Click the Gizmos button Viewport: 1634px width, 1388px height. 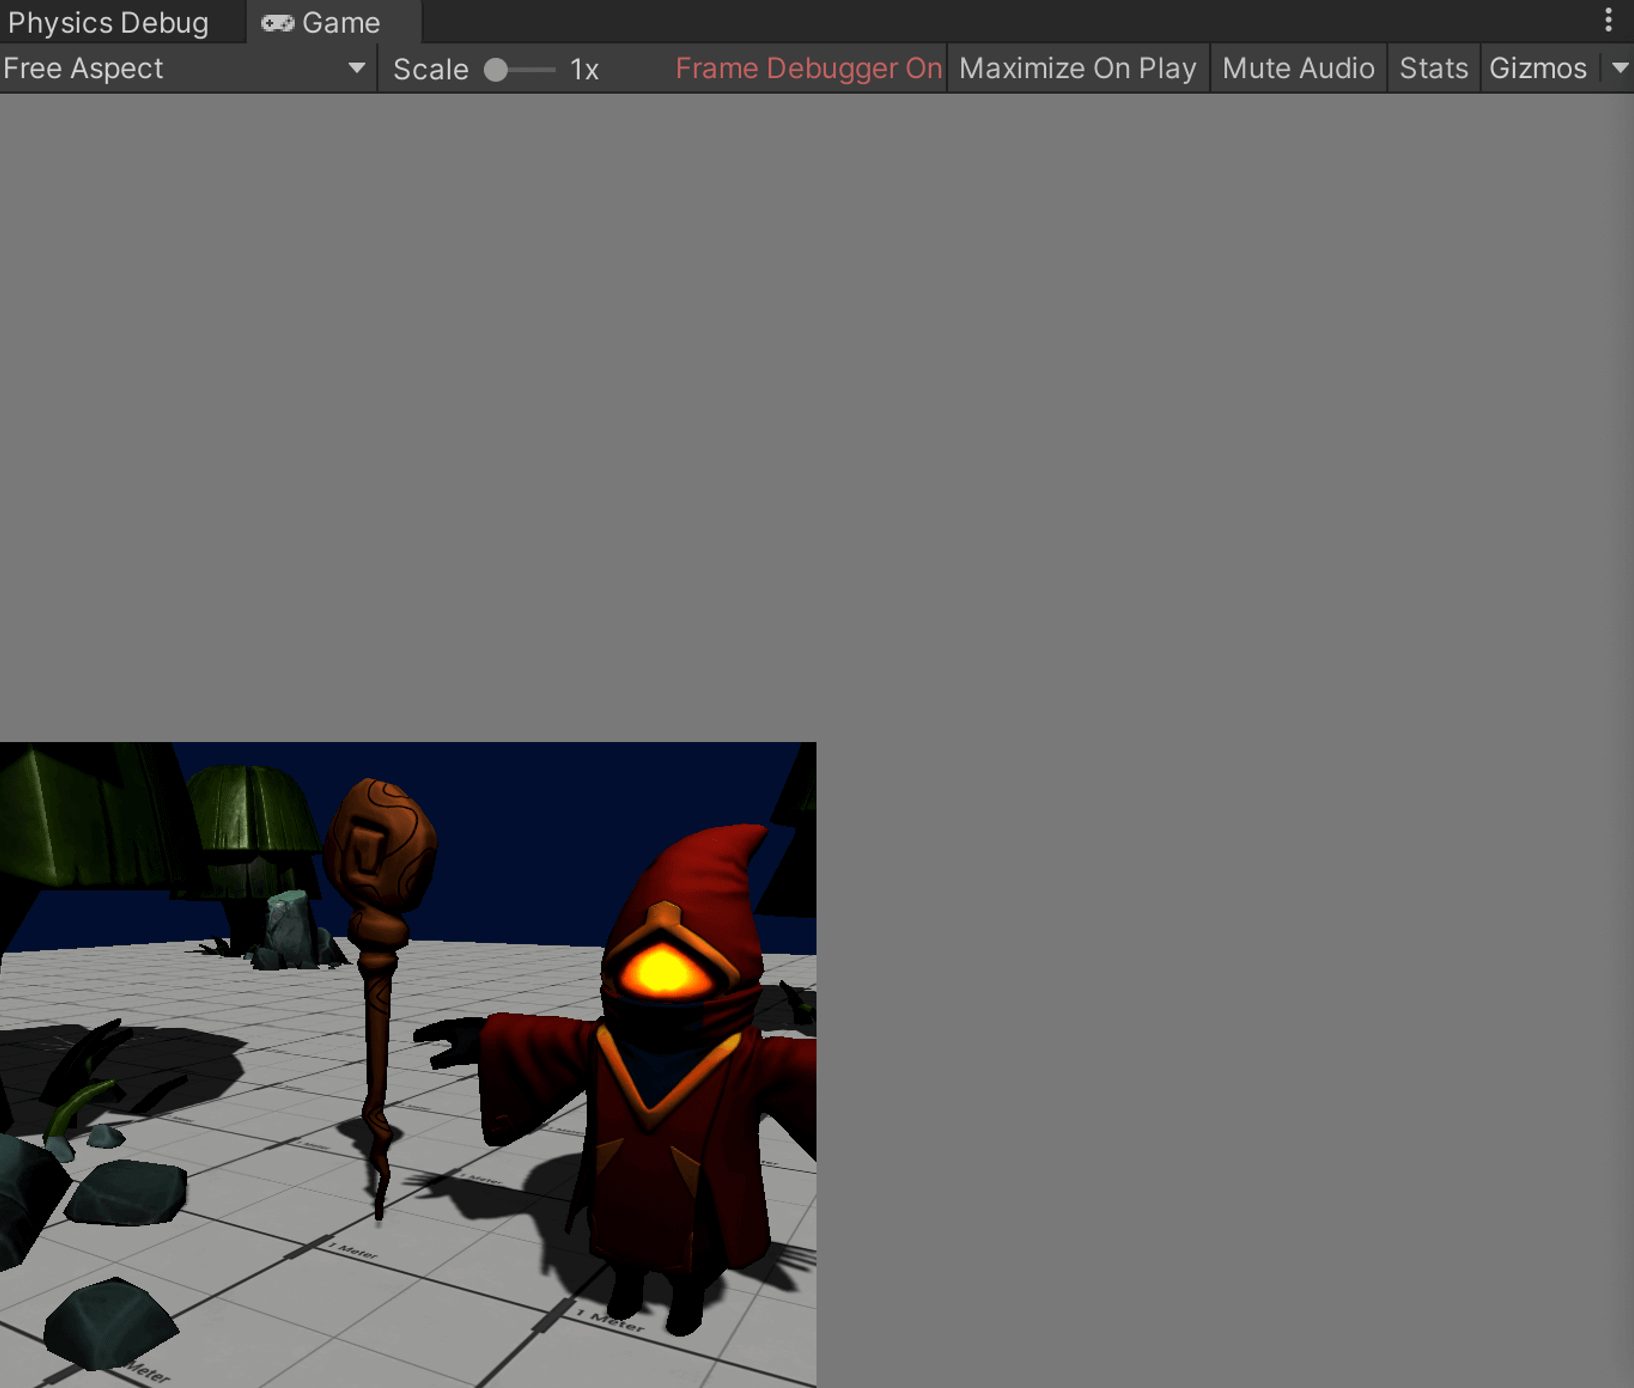(x=1537, y=68)
